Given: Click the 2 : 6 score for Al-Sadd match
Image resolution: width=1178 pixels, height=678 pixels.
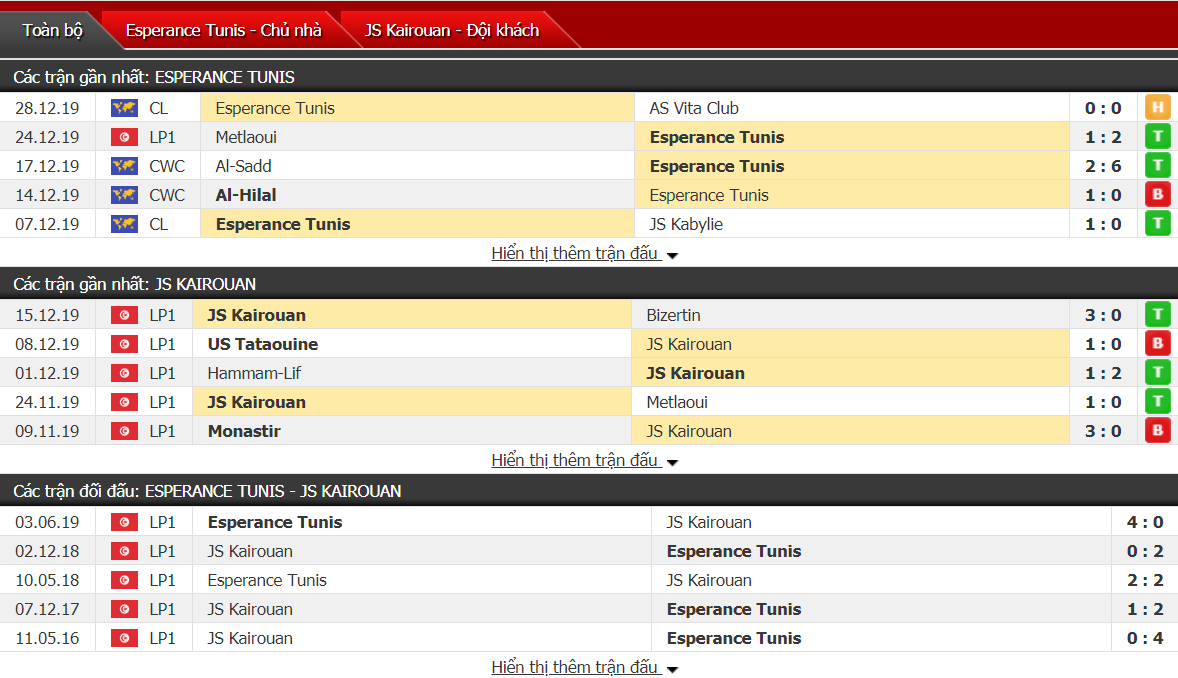Looking at the screenshot, I should (1103, 166).
